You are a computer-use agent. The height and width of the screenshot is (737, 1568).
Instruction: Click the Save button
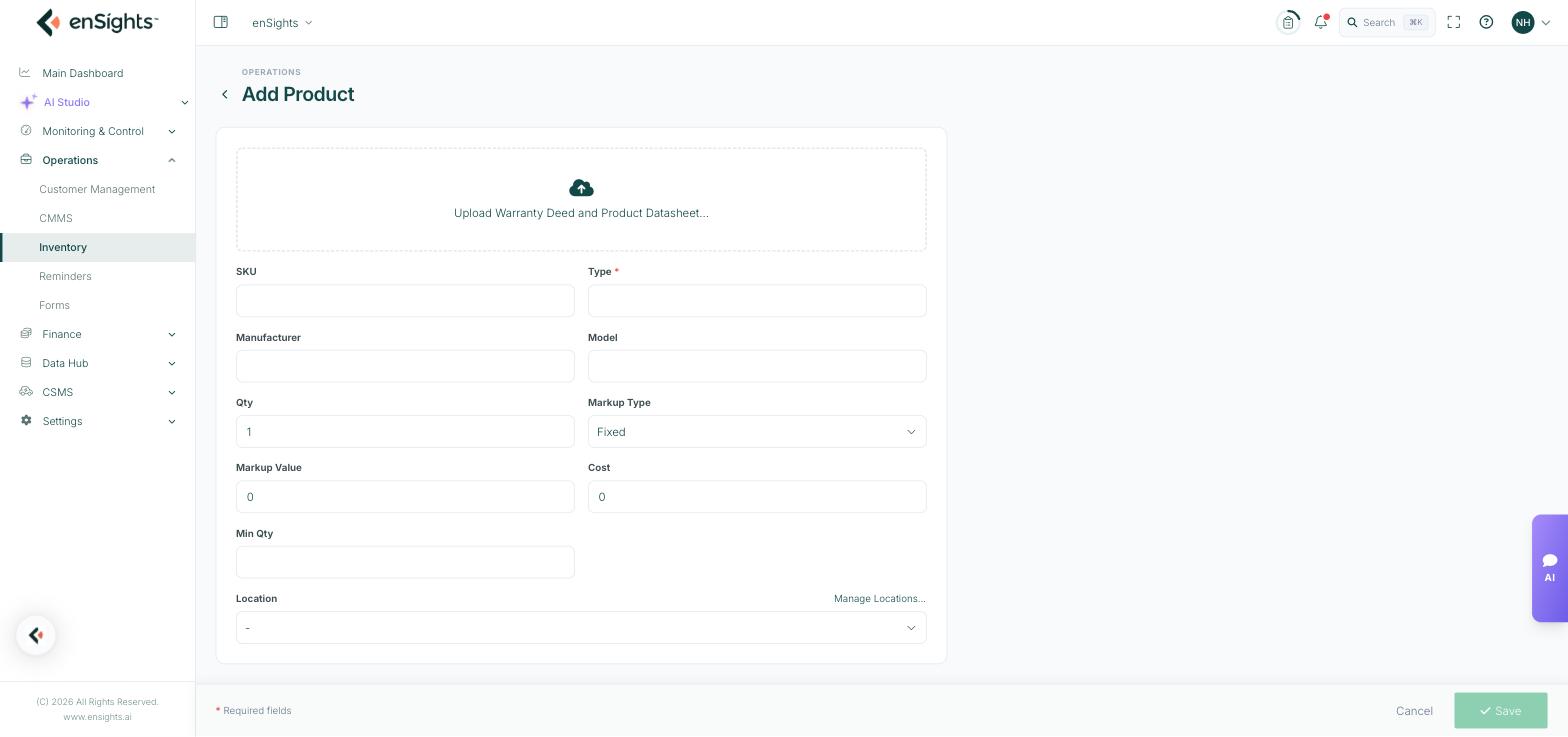pos(1501,711)
